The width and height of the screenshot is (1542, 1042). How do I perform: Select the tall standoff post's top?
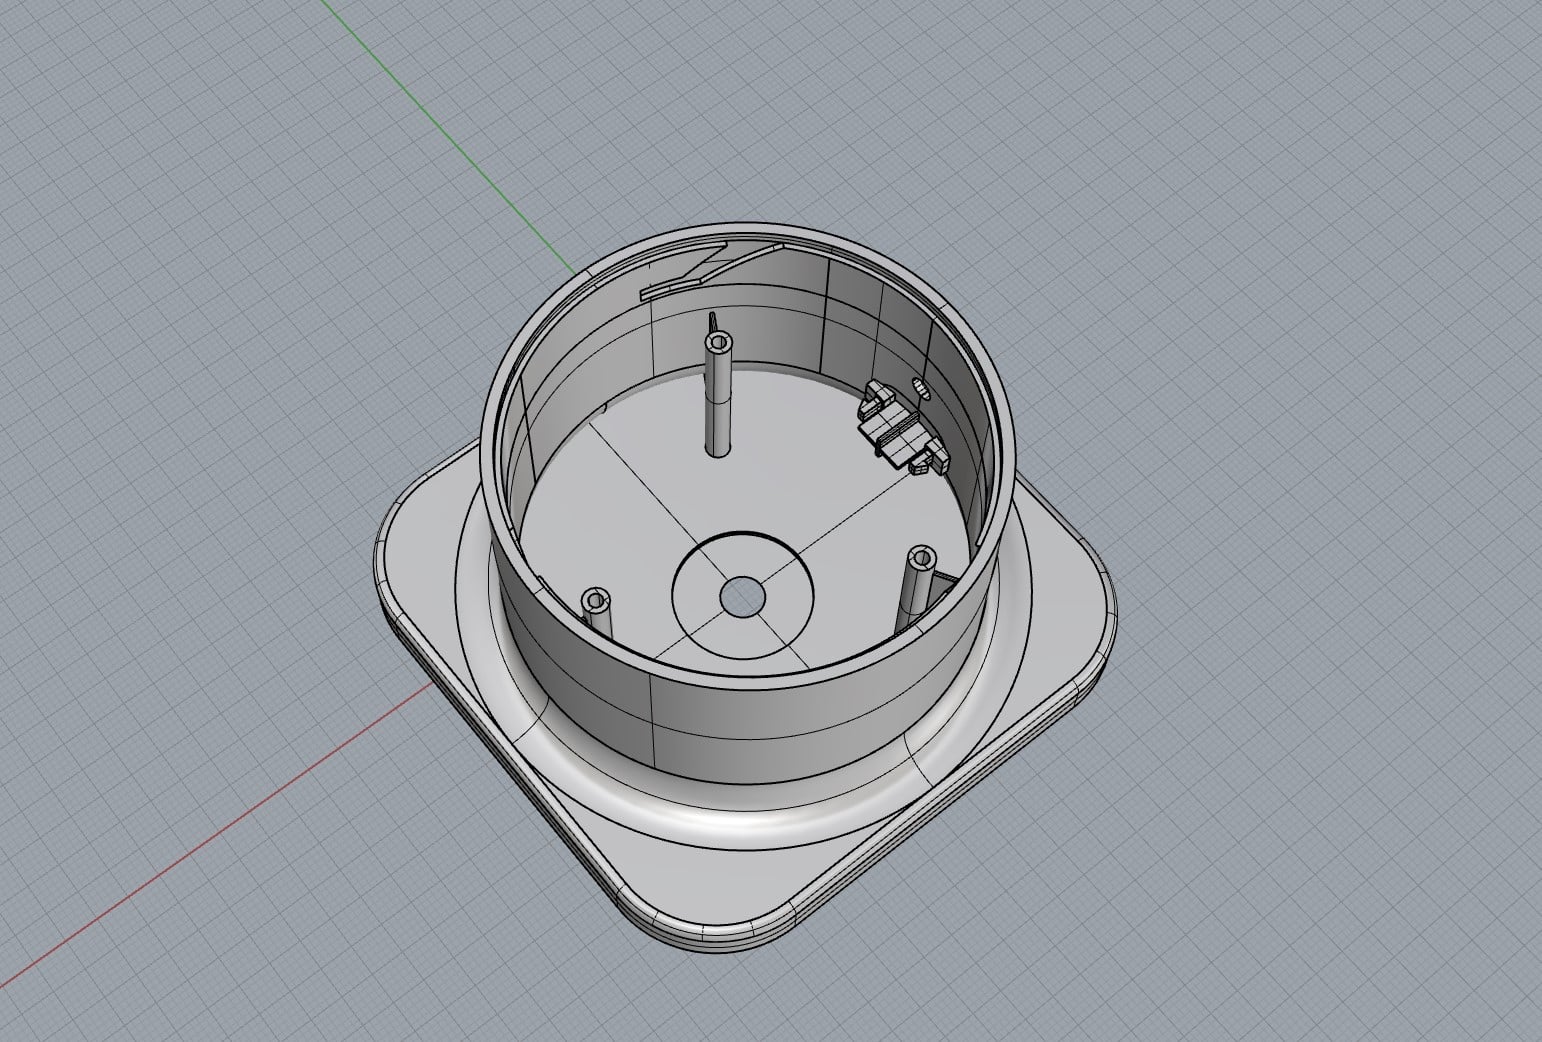coord(717,343)
